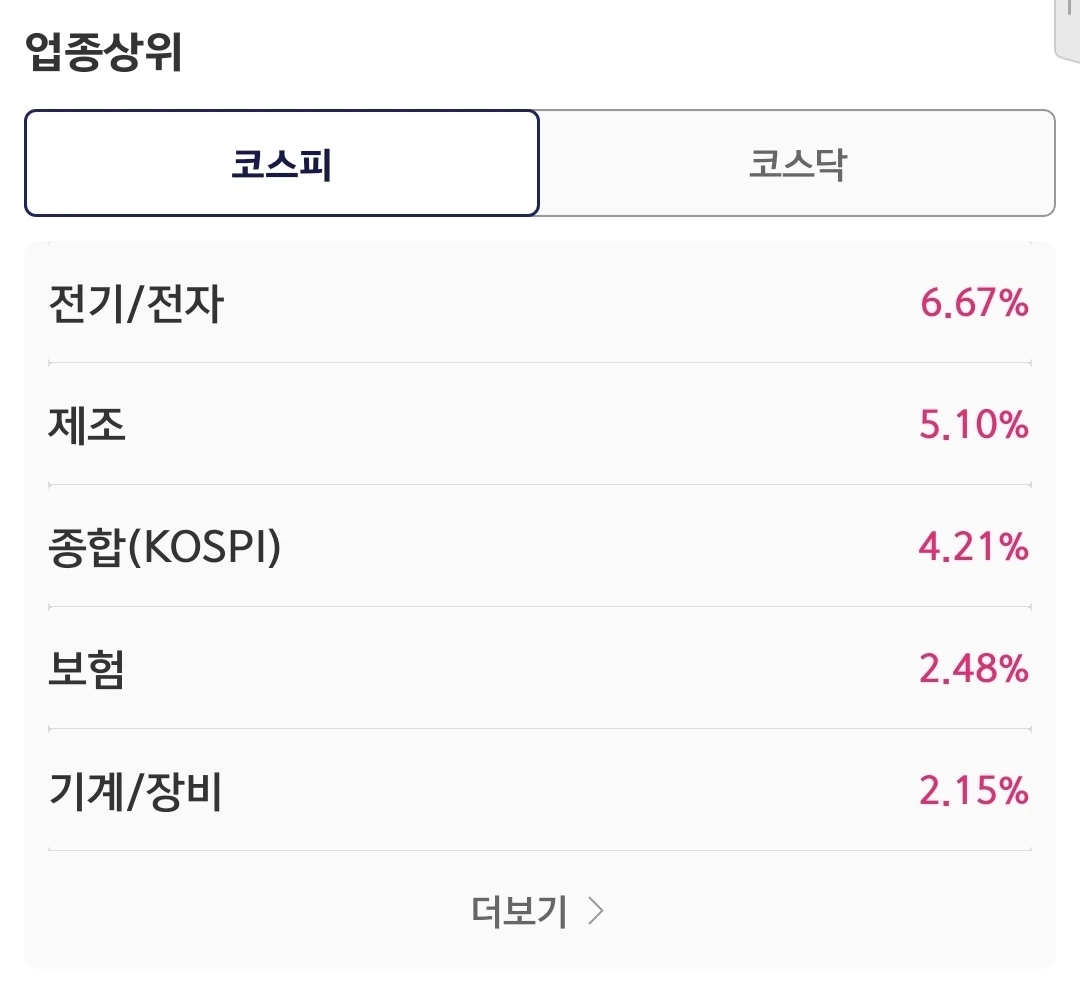The image size is (1080, 999).
Task: Click the divider between 보험 and 기계/장비
Action: pyautogui.click(x=540, y=728)
